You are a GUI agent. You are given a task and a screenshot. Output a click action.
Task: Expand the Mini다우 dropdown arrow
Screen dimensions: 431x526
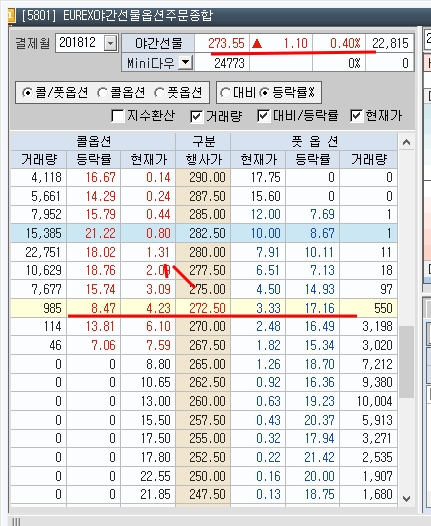[x=185, y=62]
